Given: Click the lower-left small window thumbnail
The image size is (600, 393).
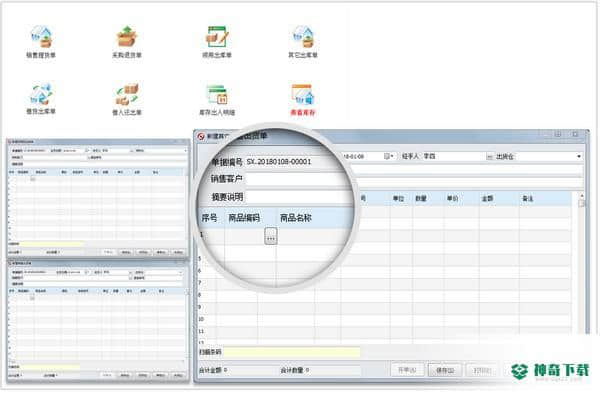Looking at the screenshot, I should coord(98,321).
